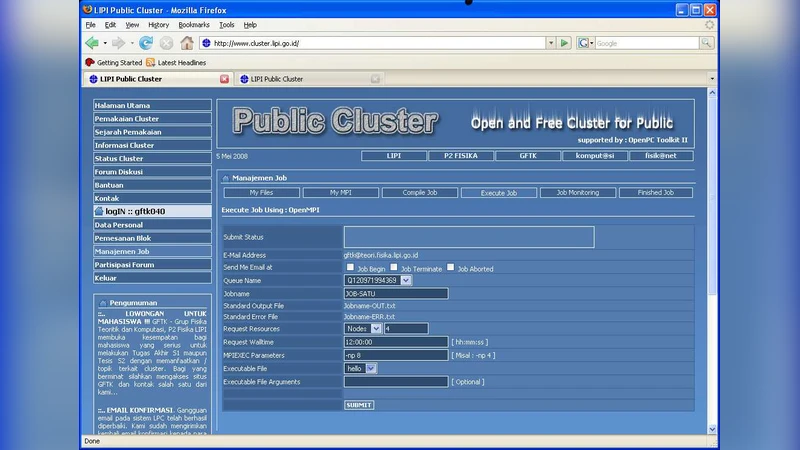Switch to the Job Monitoring tab
Viewport: 800px width, 450px height.
click(x=577, y=193)
